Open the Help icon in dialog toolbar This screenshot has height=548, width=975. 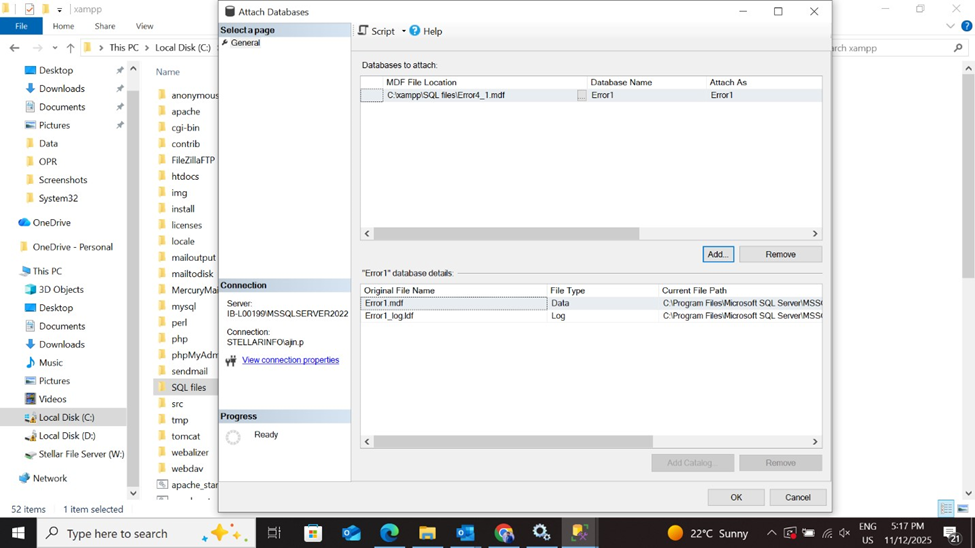tap(415, 31)
